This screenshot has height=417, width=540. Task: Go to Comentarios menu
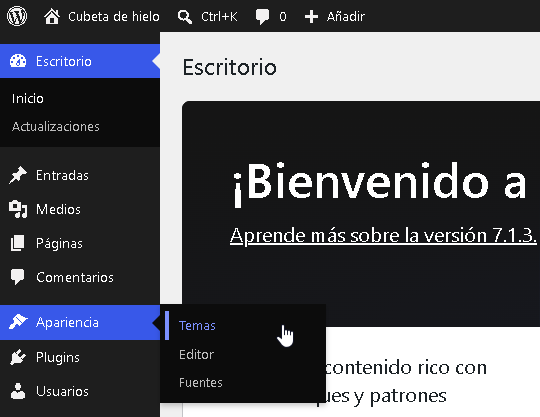tap(80, 277)
